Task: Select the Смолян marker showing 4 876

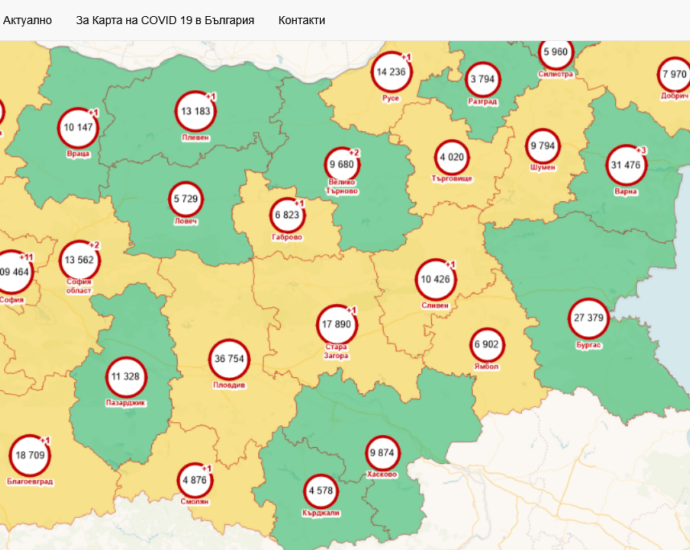Action: [195, 480]
